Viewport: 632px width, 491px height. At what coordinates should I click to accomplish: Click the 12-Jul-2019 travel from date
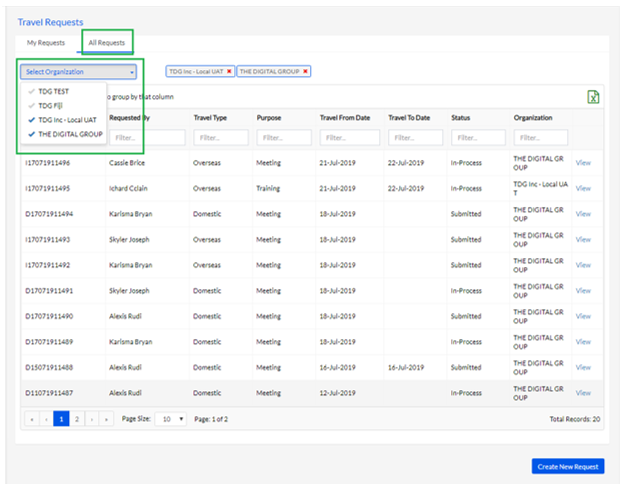tap(337, 393)
